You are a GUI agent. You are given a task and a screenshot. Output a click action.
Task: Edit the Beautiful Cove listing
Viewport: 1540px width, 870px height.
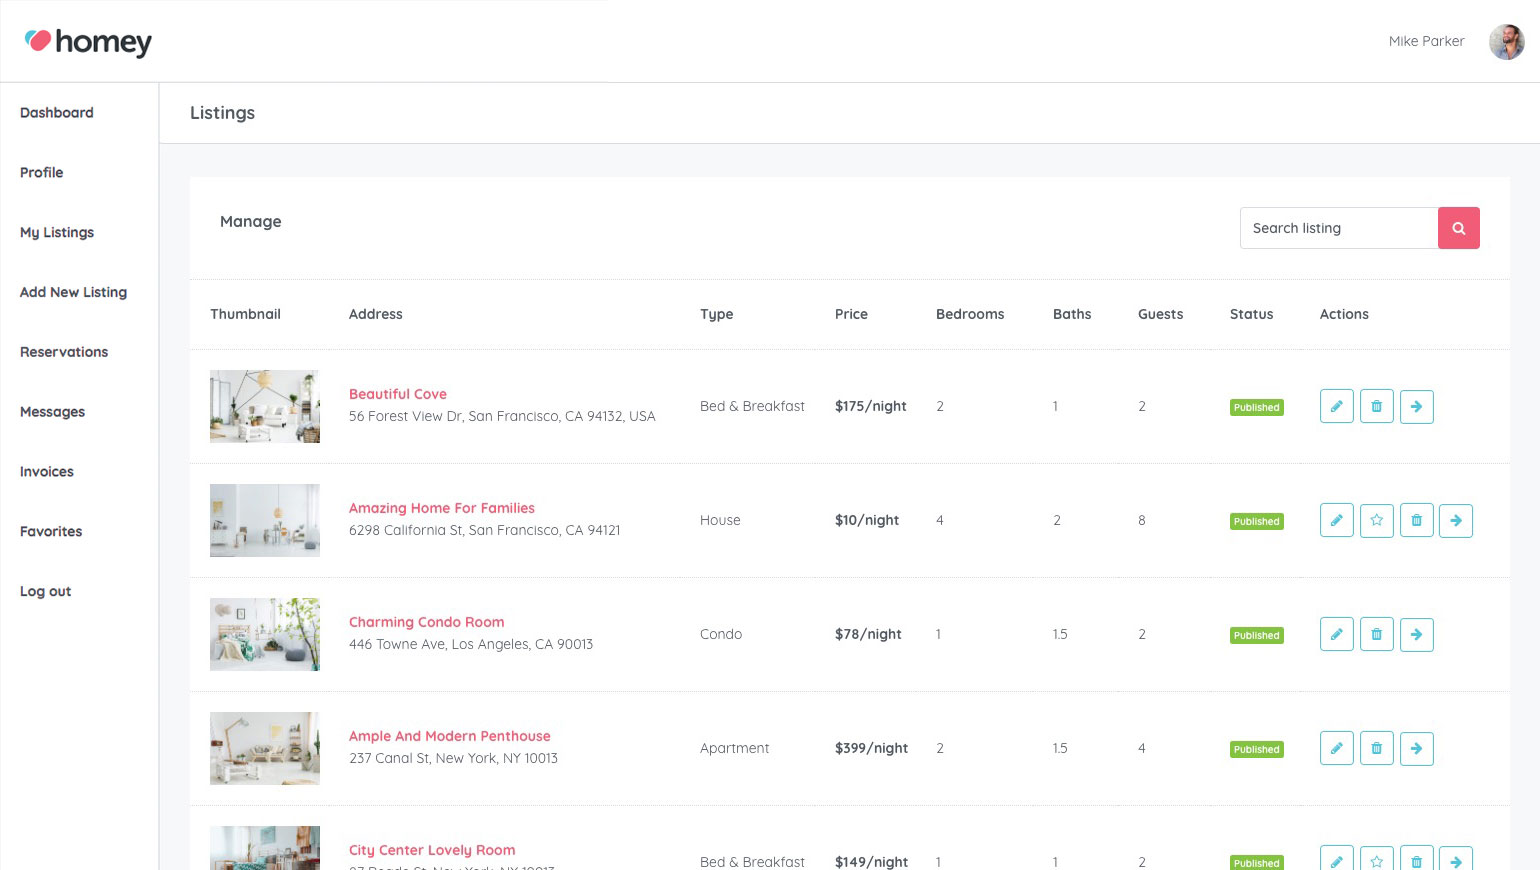1336,407
